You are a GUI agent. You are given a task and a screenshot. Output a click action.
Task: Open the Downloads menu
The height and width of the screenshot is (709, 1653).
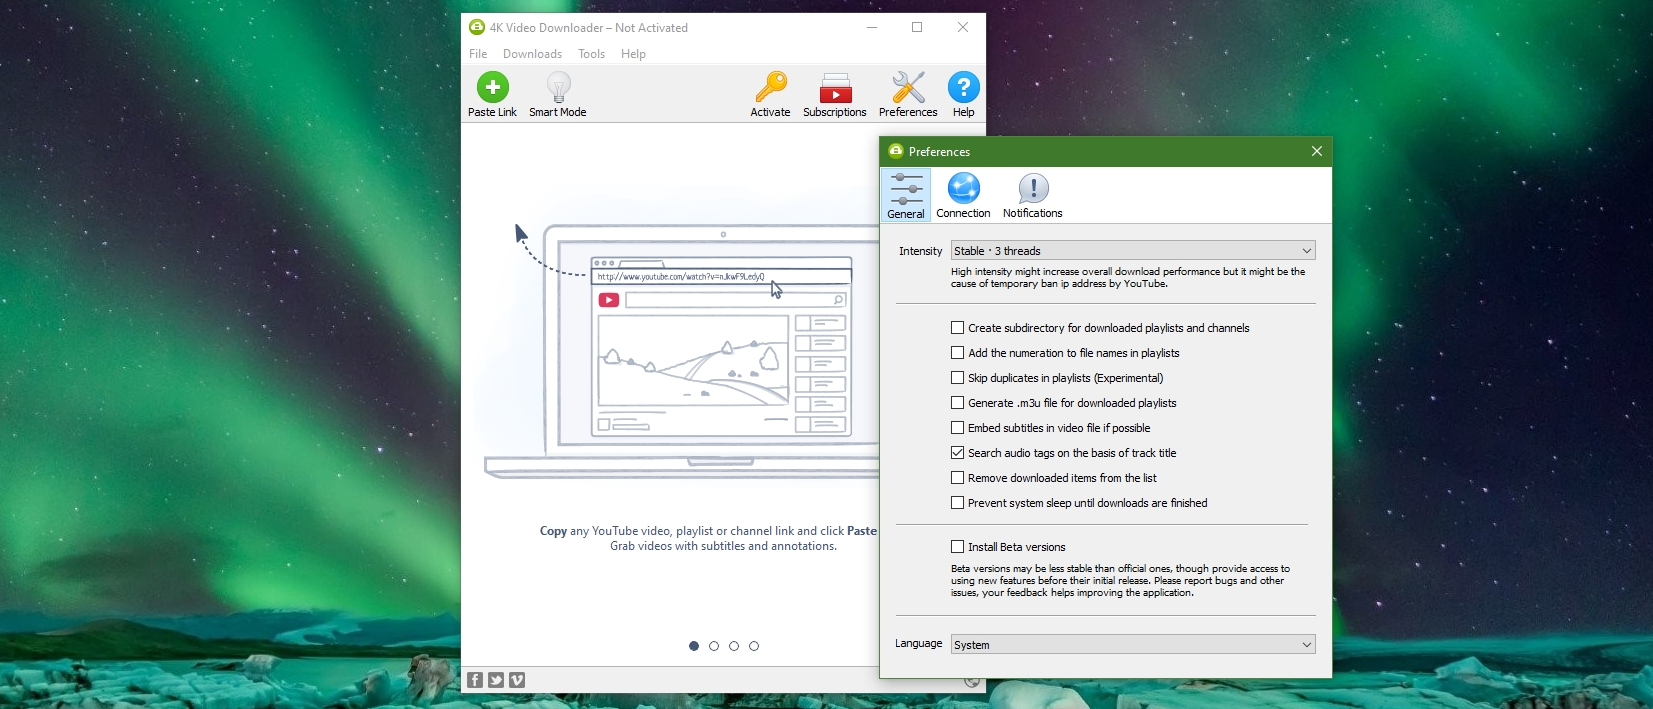(x=532, y=54)
